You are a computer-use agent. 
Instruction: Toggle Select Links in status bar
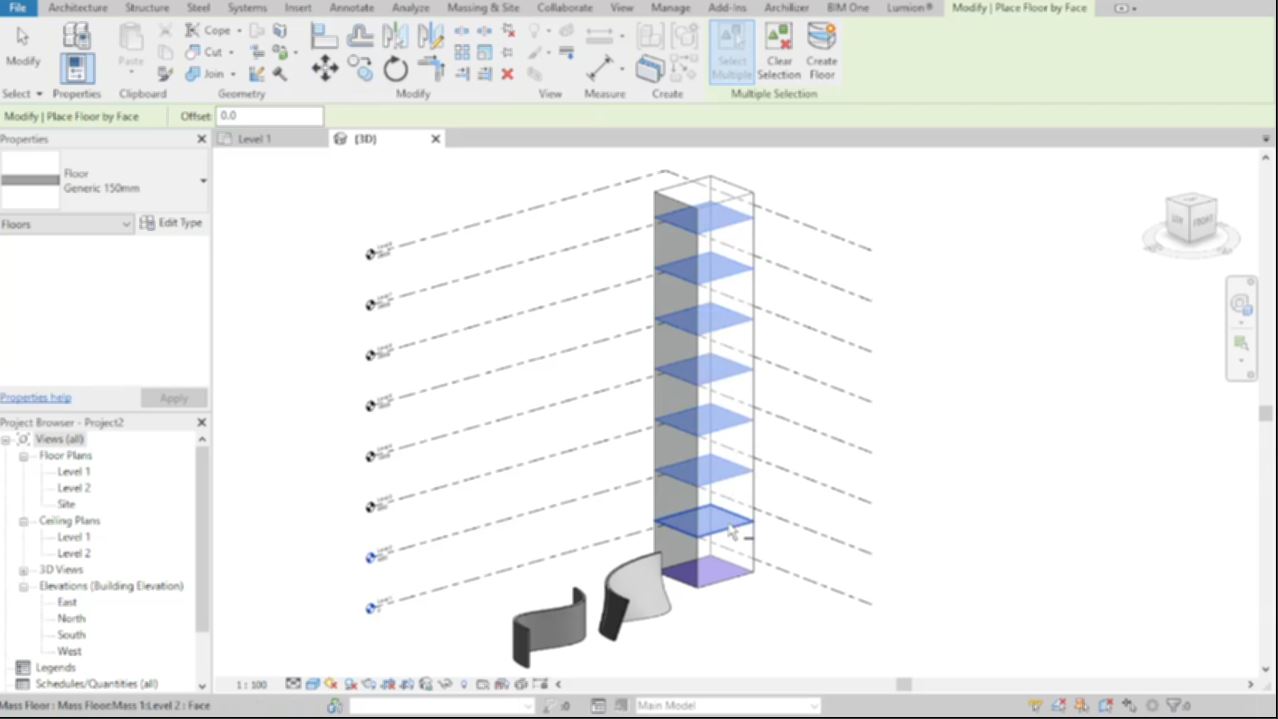(x=1034, y=706)
